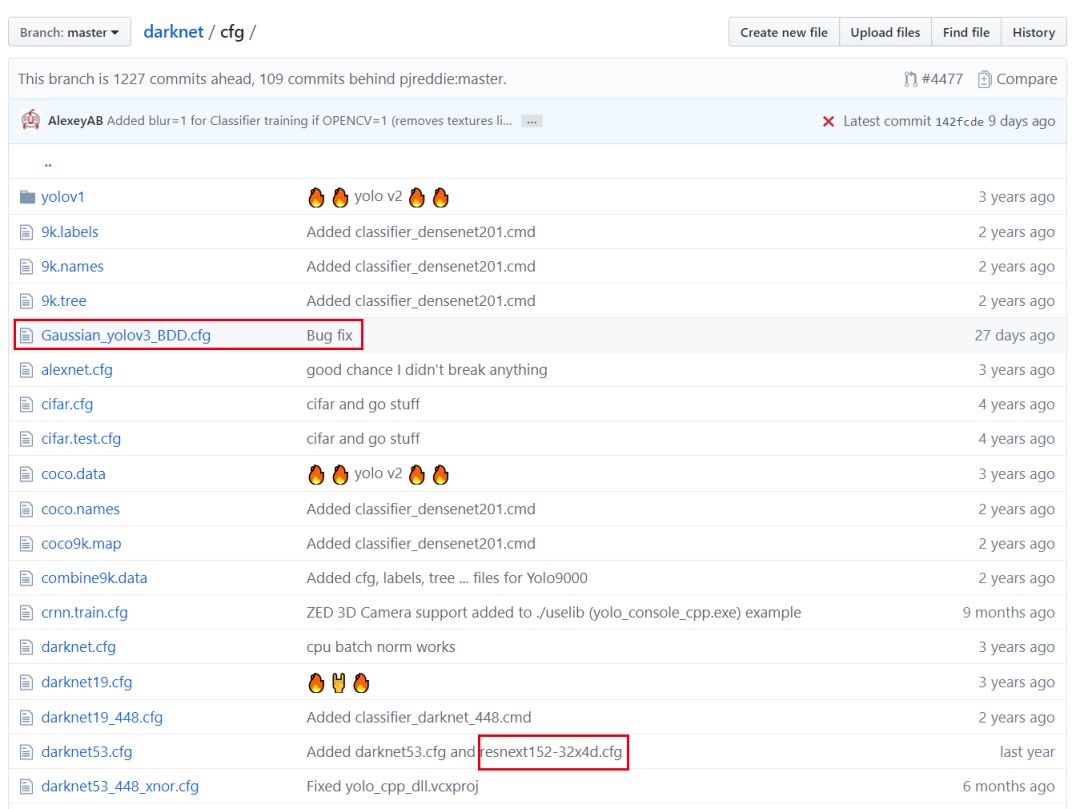Open the combine9k.data file

pos(94,578)
